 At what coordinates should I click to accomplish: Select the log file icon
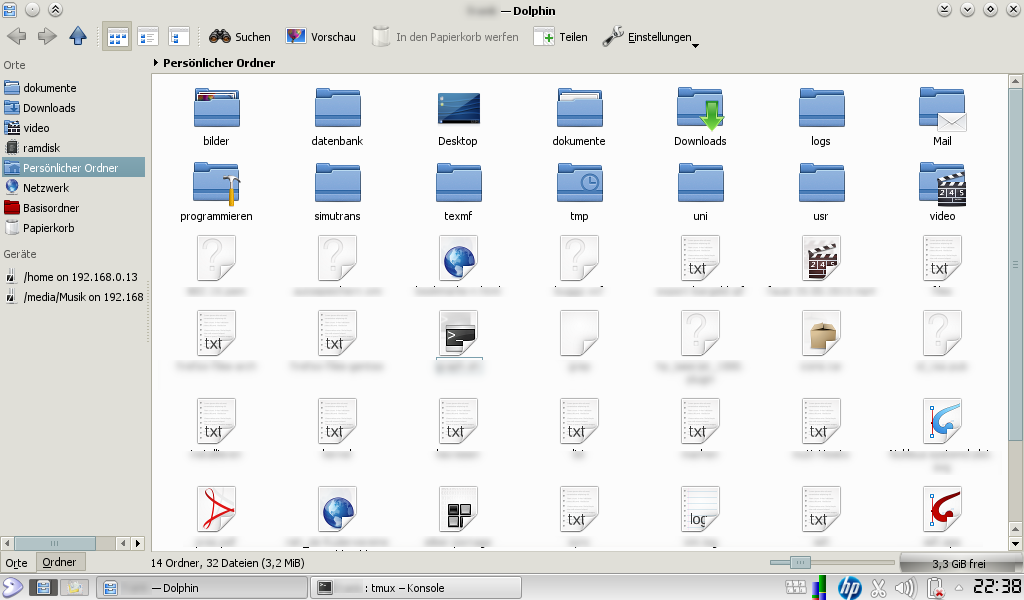700,509
